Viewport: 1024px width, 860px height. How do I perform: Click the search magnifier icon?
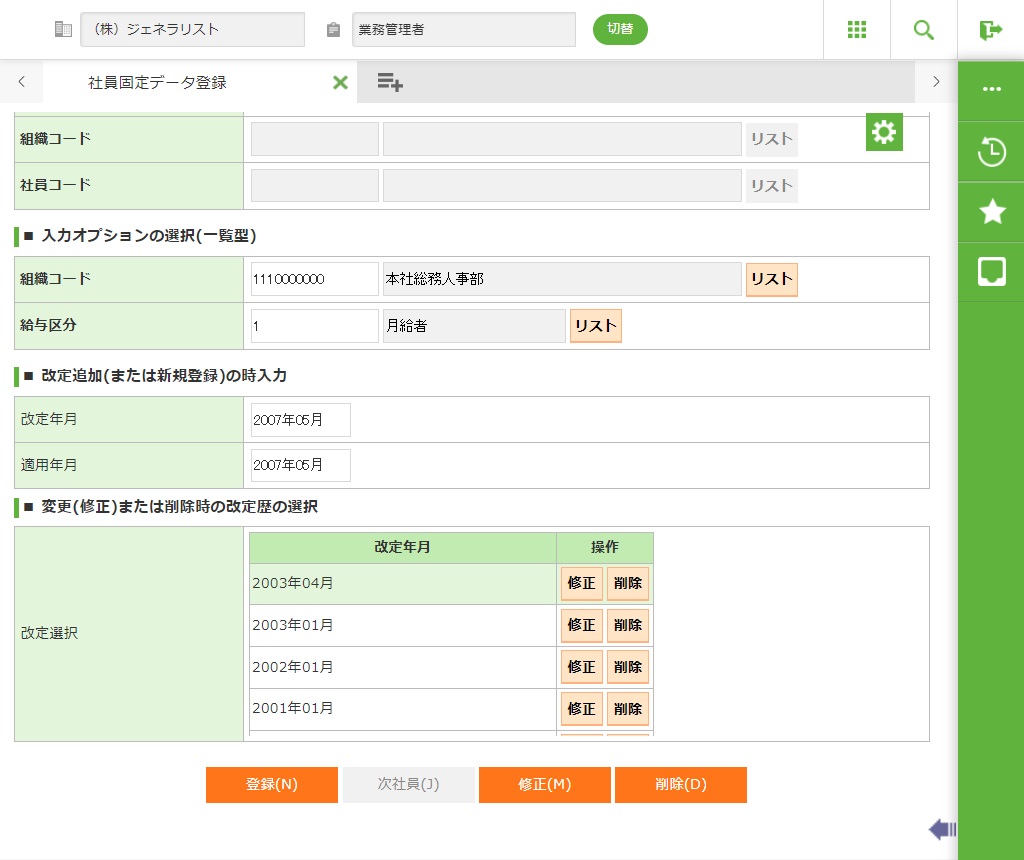[924, 30]
